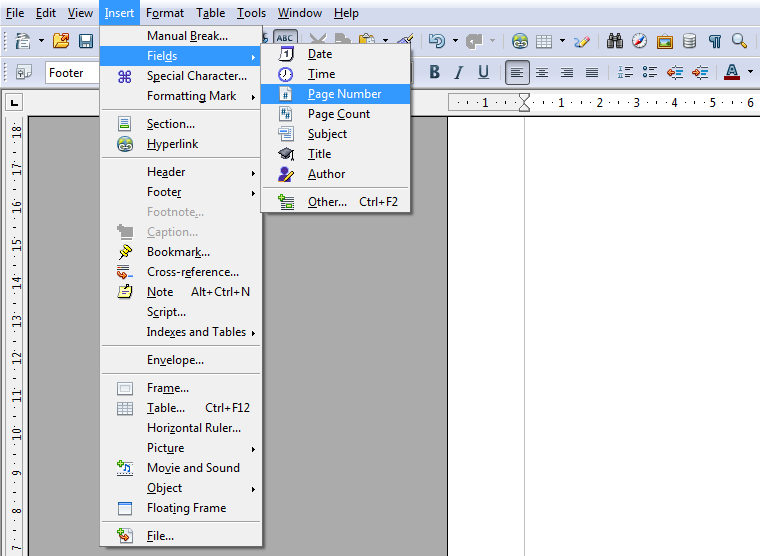
Task: Click Other... fields entry
Action: 327,202
